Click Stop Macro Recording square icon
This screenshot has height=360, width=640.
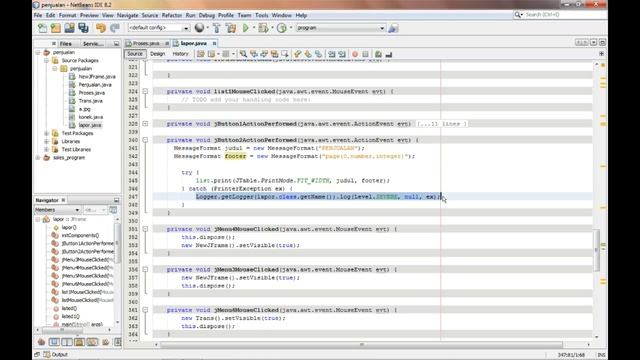[365, 54]
